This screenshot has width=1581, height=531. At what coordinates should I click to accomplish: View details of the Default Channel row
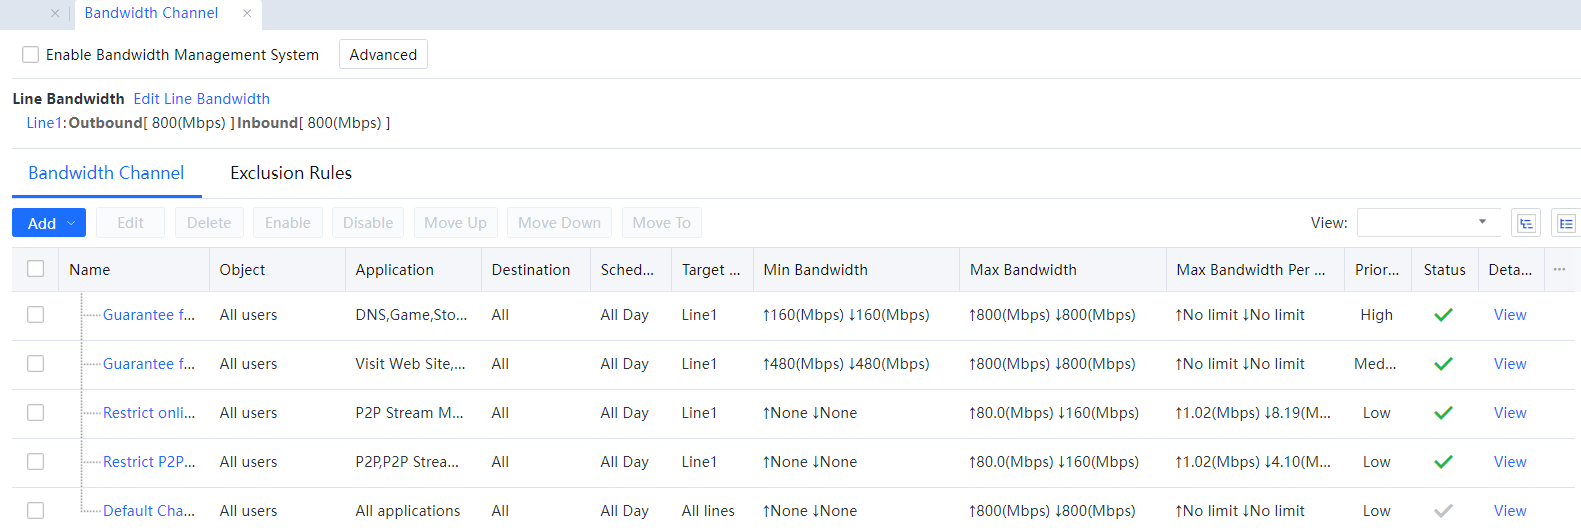click(x=1509, y=511)
